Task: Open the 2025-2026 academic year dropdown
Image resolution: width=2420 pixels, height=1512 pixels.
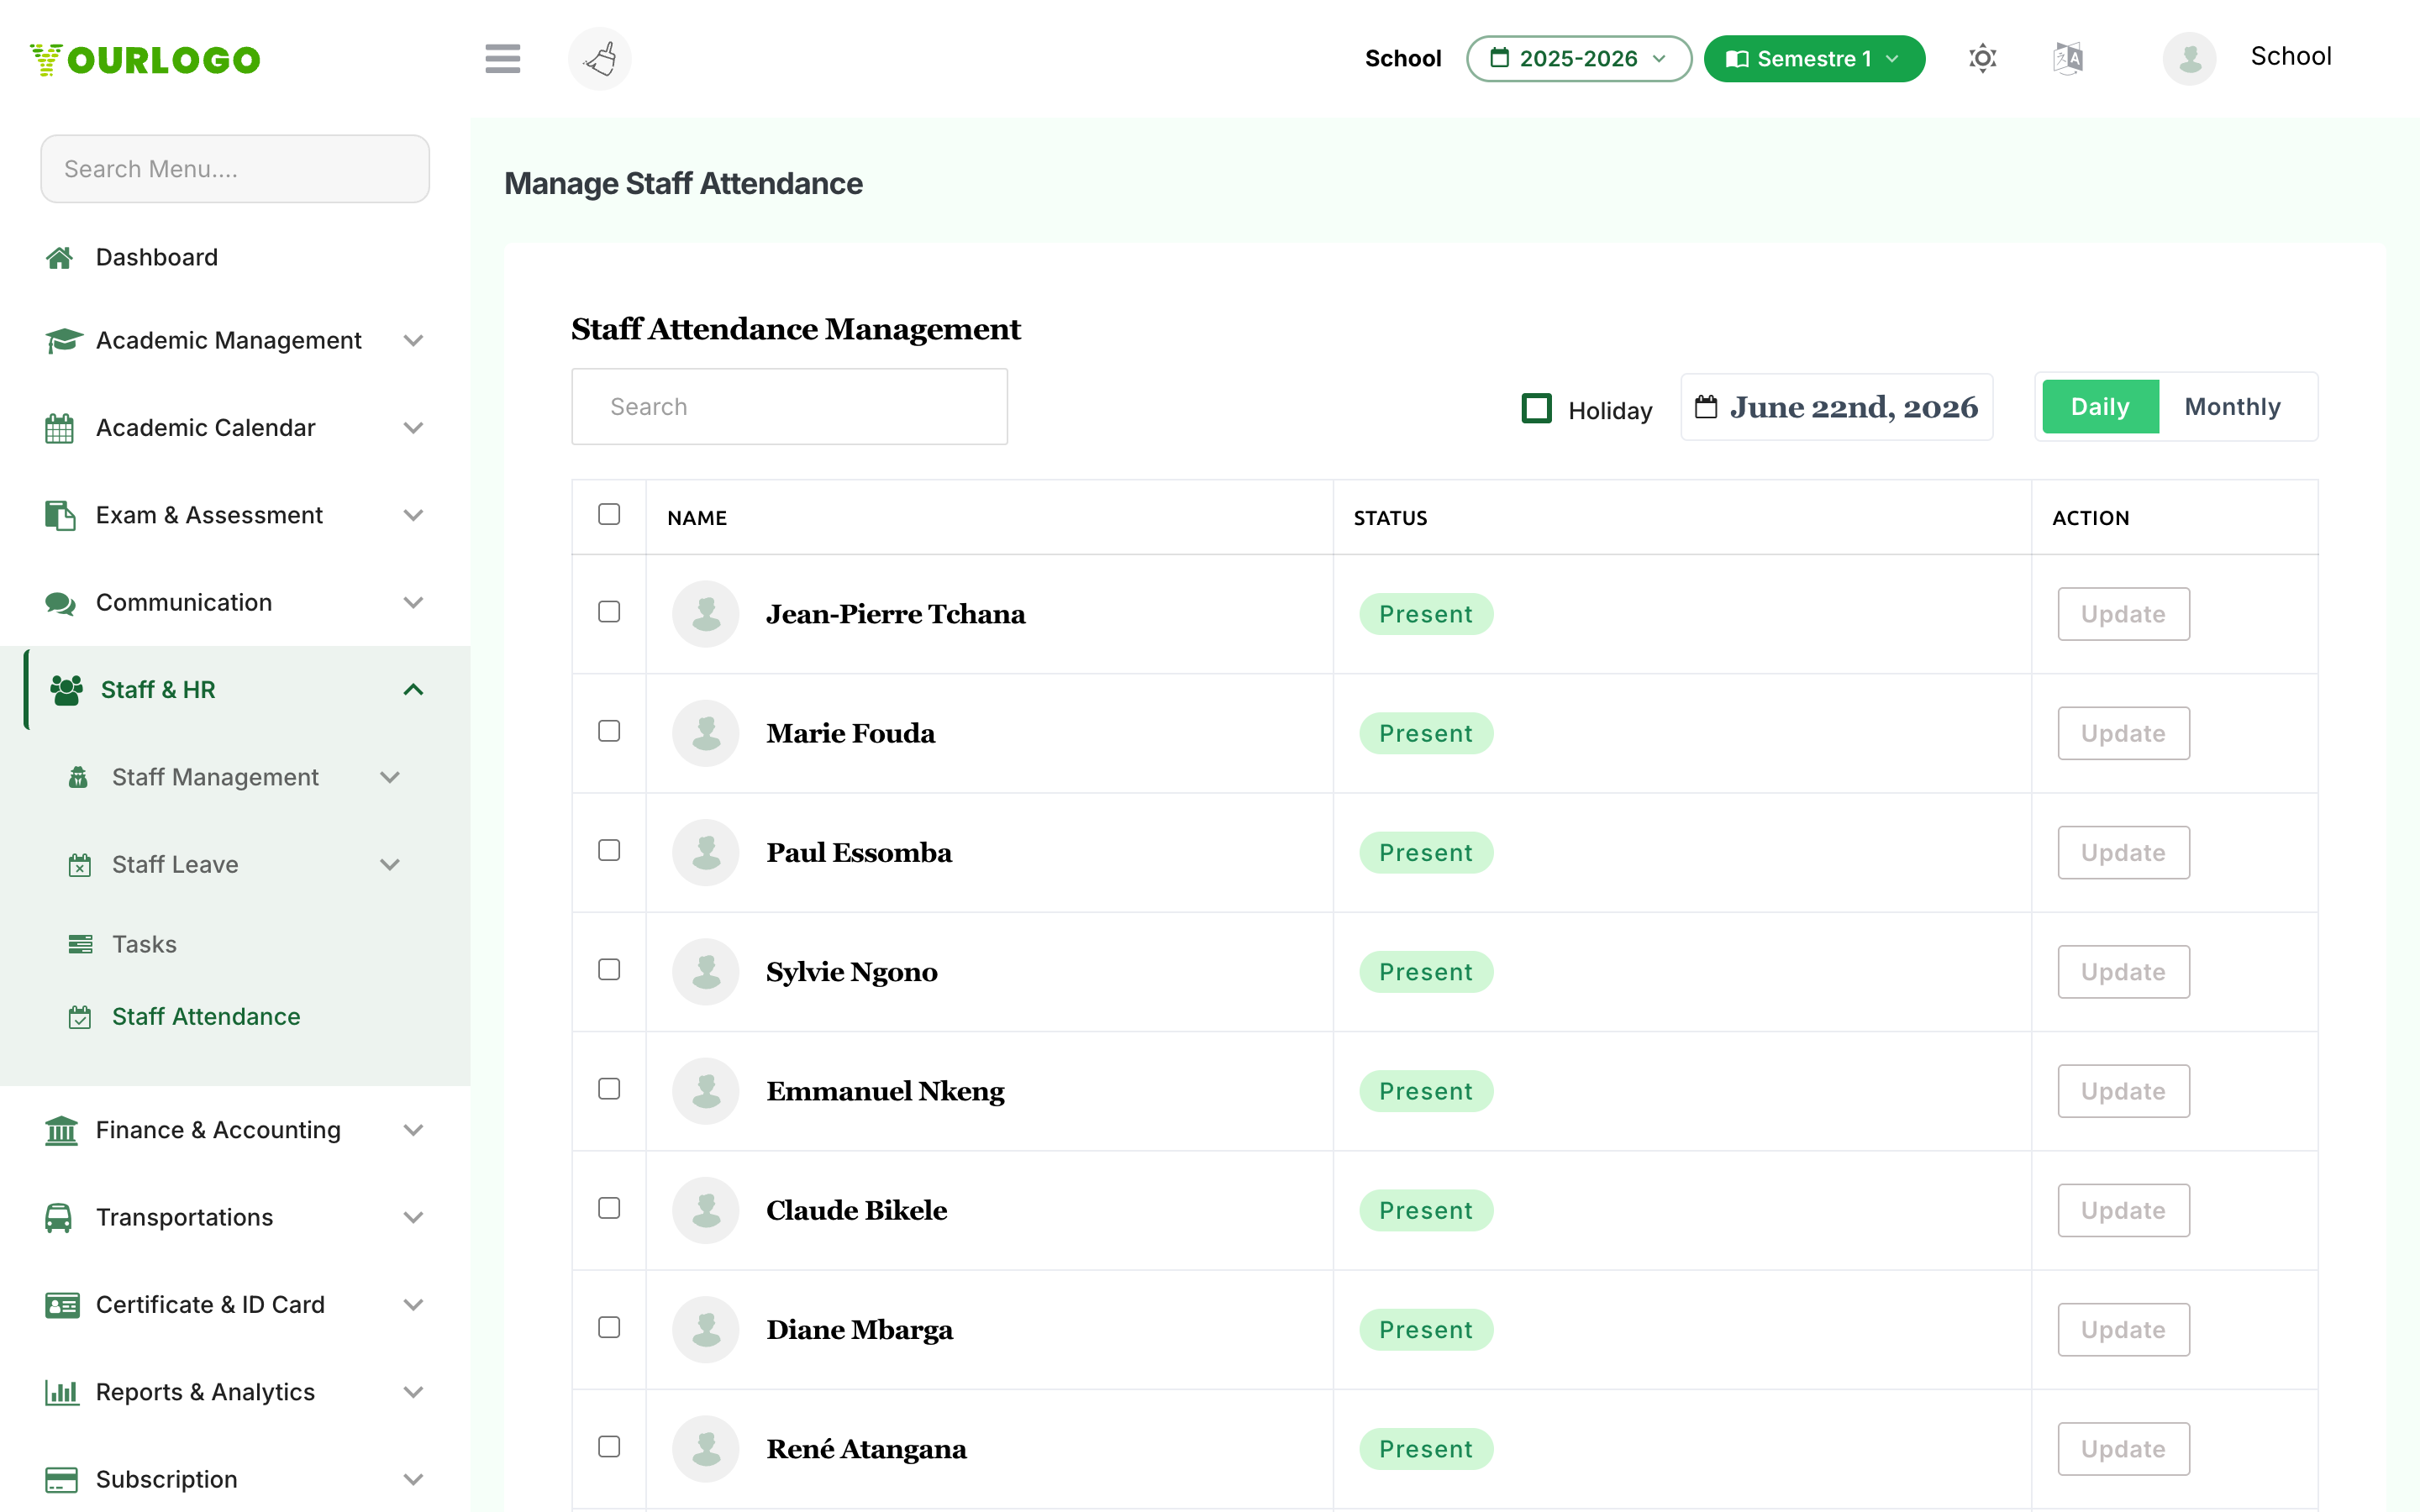Action: pos(1578,58)
